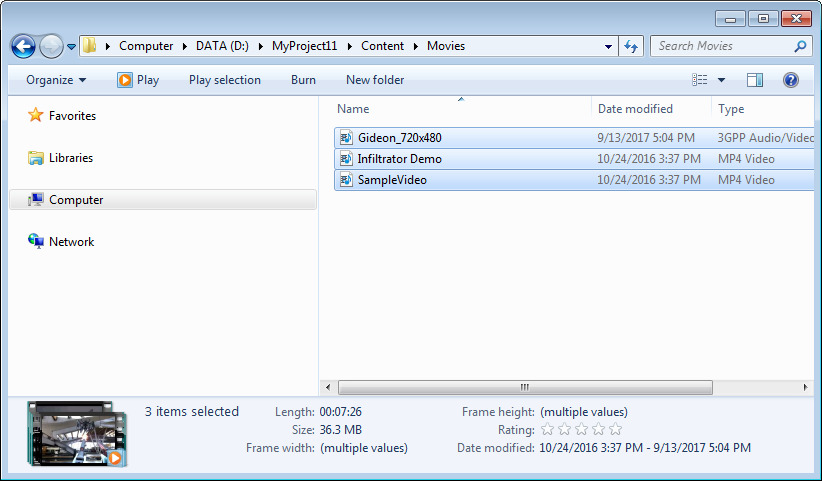The image size is (822, 481).
Task: Maximize the Explorer window
Action: coord(763,19)
